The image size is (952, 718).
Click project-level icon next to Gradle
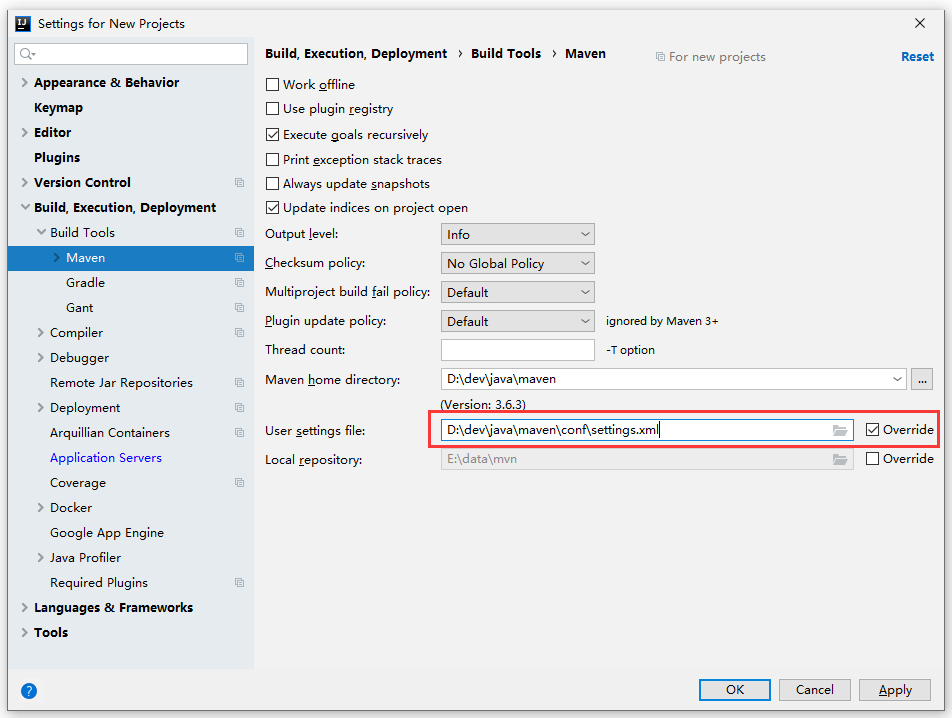239,283
